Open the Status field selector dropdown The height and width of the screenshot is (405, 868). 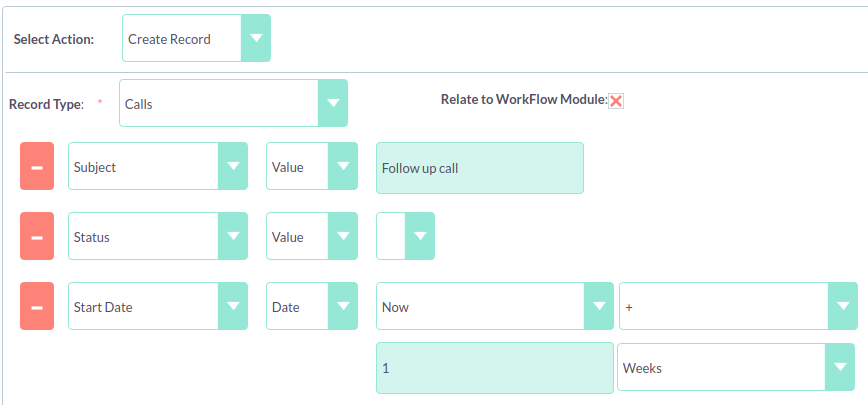(158, 237)
